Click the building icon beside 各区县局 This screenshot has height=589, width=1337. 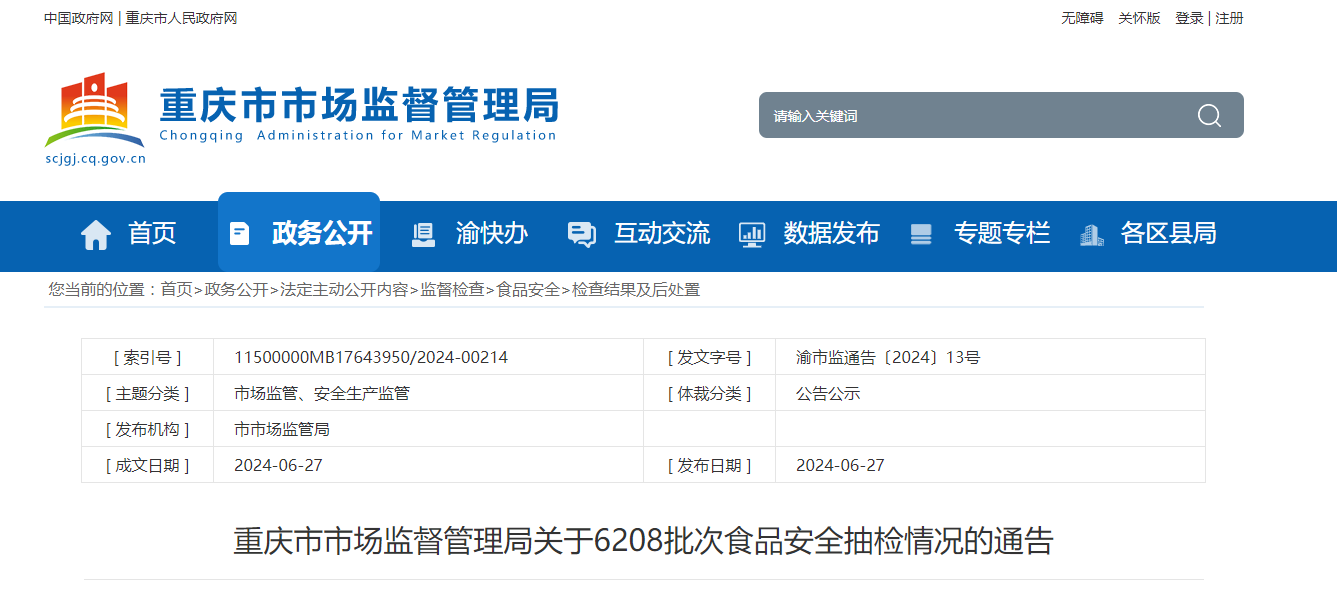pos(1091,234)
